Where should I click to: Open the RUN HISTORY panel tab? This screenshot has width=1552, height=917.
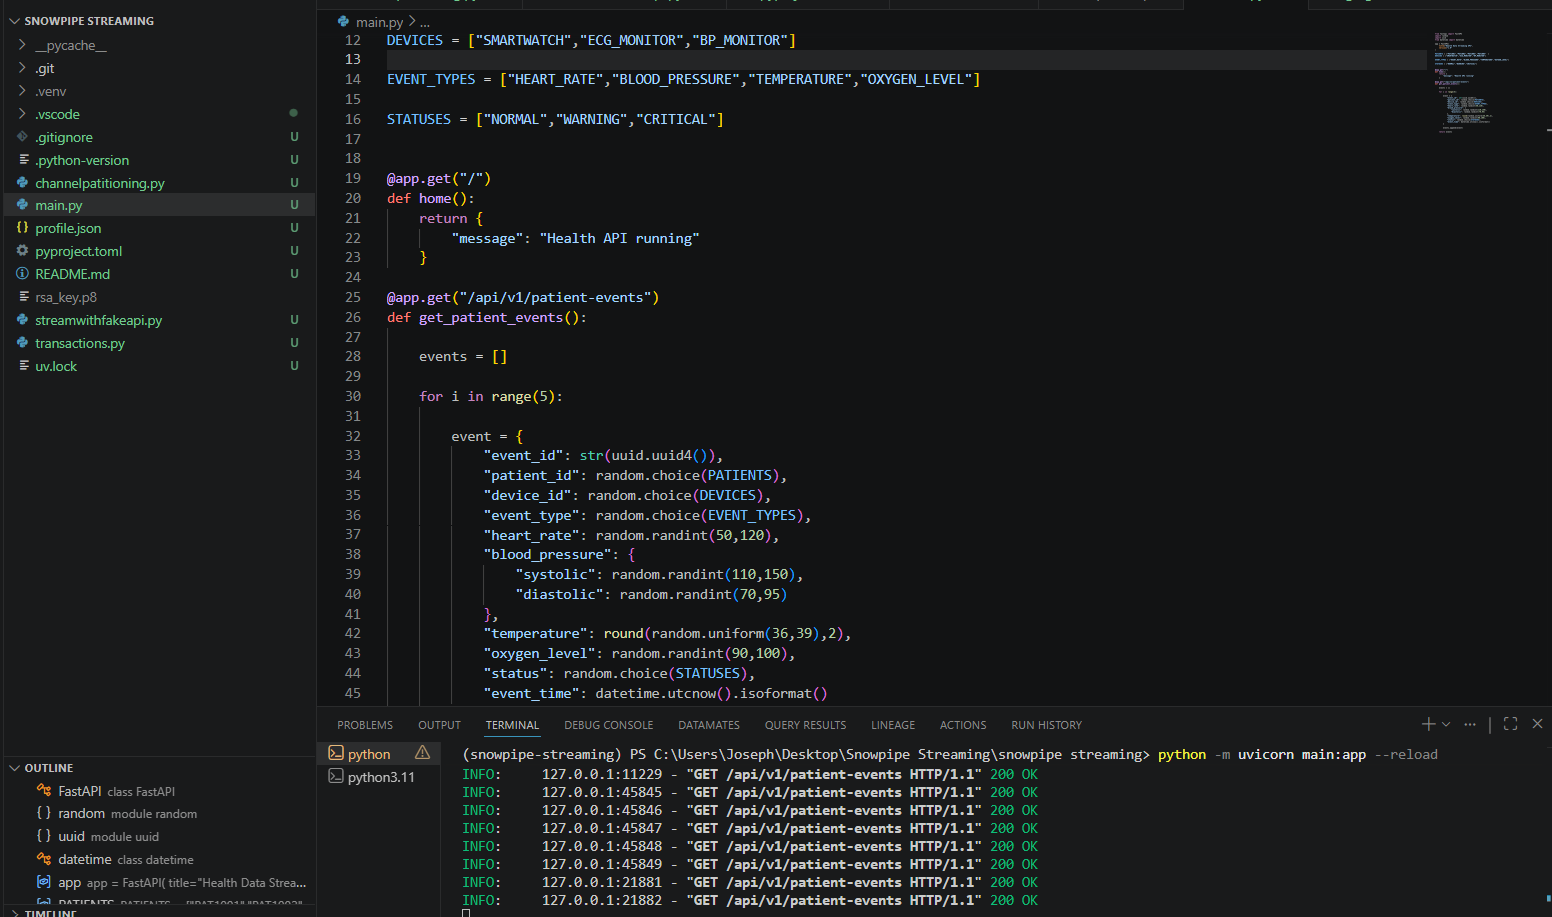pyautogui.click(x=1046, y=725)
